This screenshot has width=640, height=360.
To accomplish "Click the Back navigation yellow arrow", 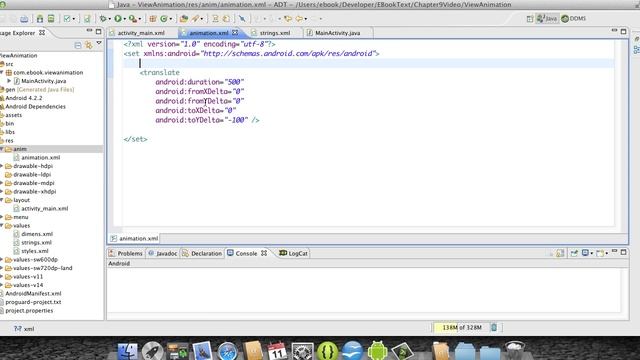I will click(300, 19).
